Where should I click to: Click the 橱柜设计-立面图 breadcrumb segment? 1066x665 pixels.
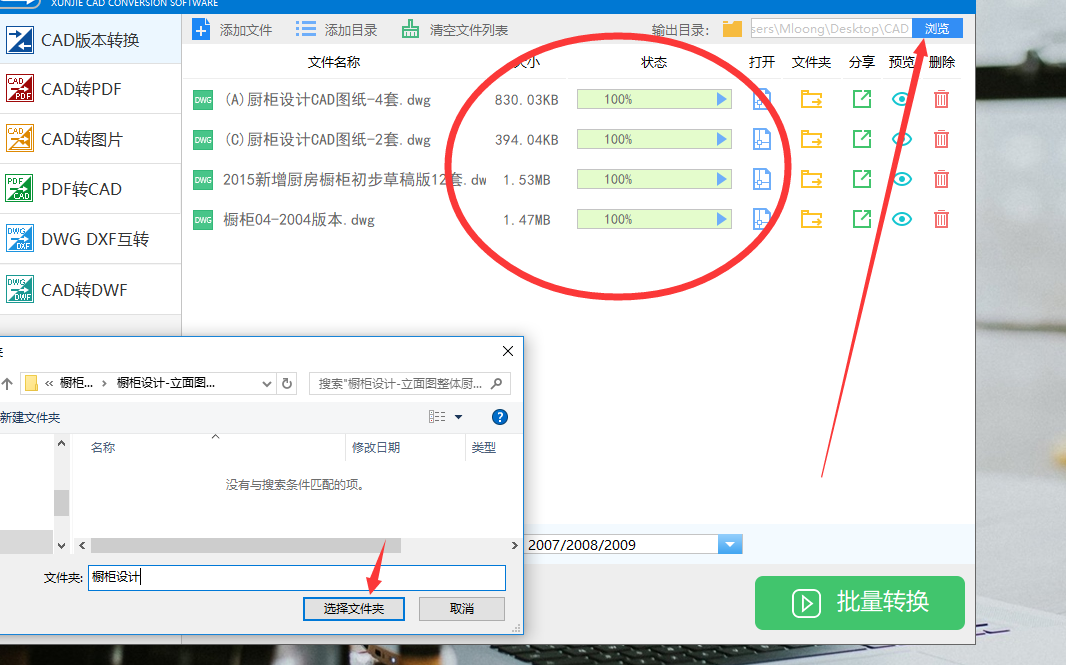166,383
